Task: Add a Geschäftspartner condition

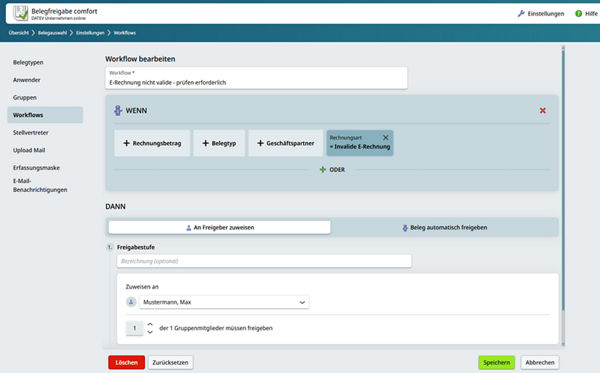Action: (x=286, y=143)
